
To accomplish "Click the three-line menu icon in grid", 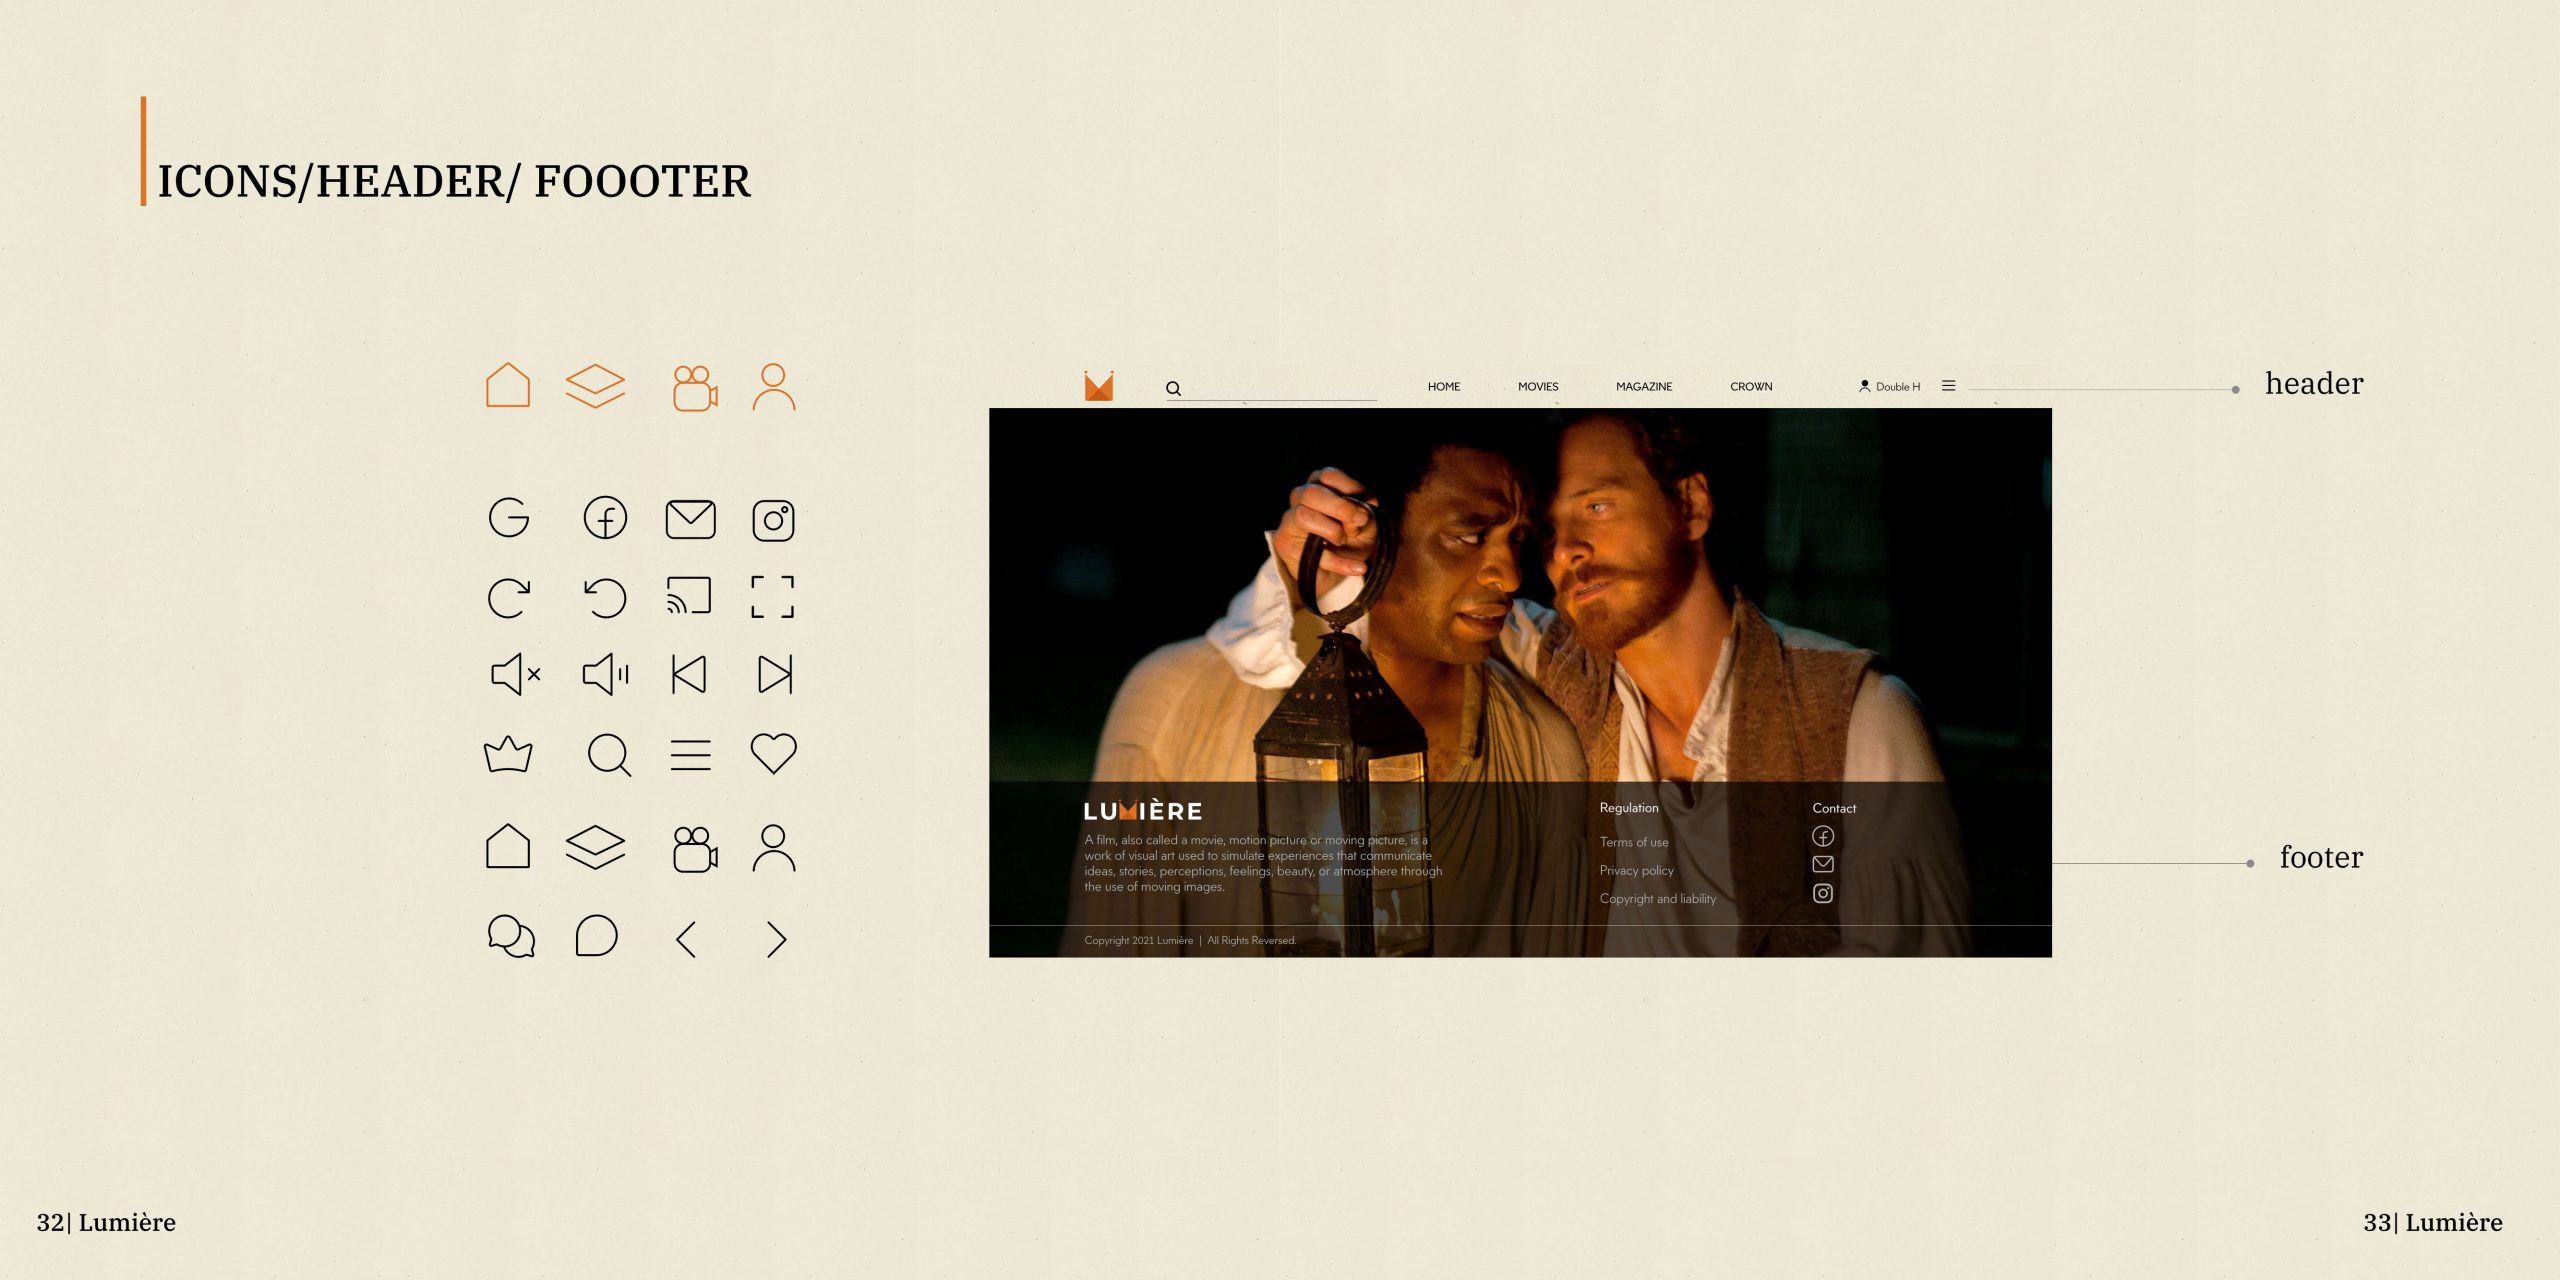I will 691,755.
